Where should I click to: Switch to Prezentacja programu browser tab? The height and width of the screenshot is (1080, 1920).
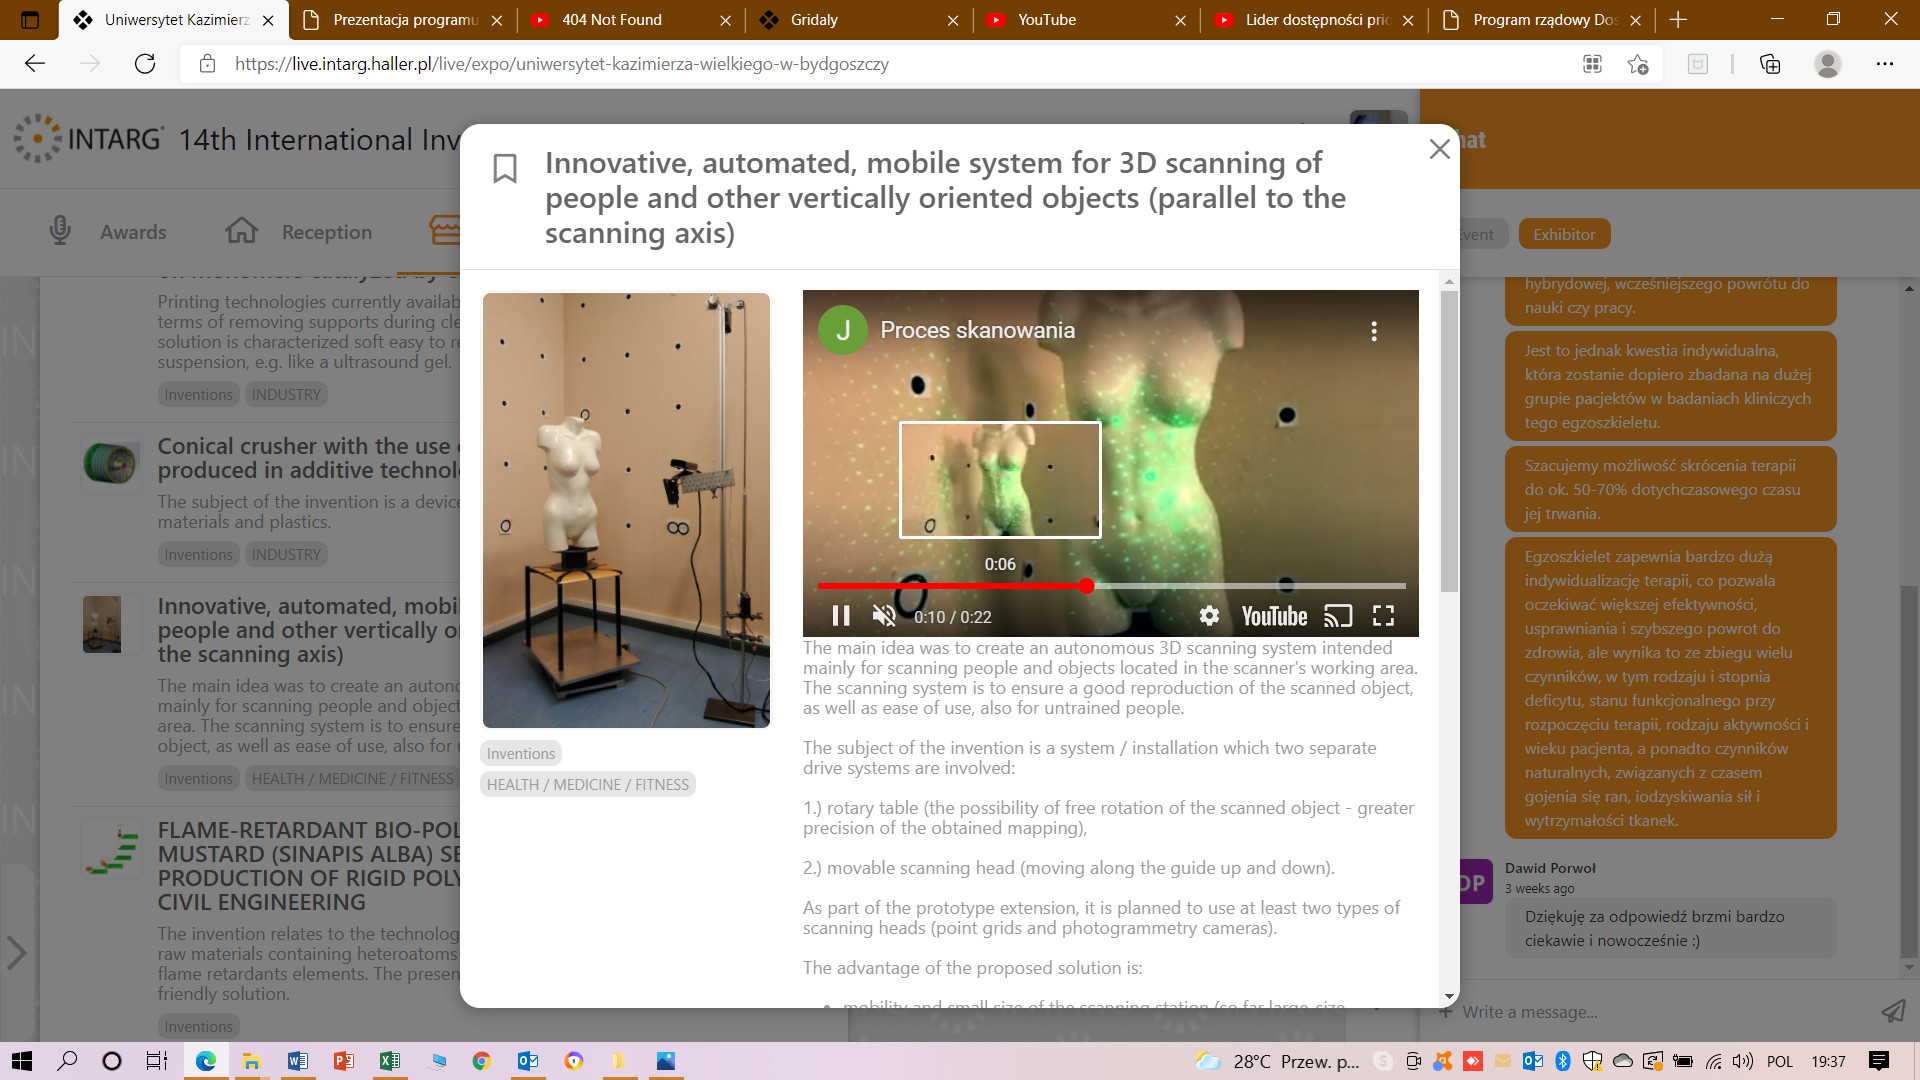pos(405,20)
